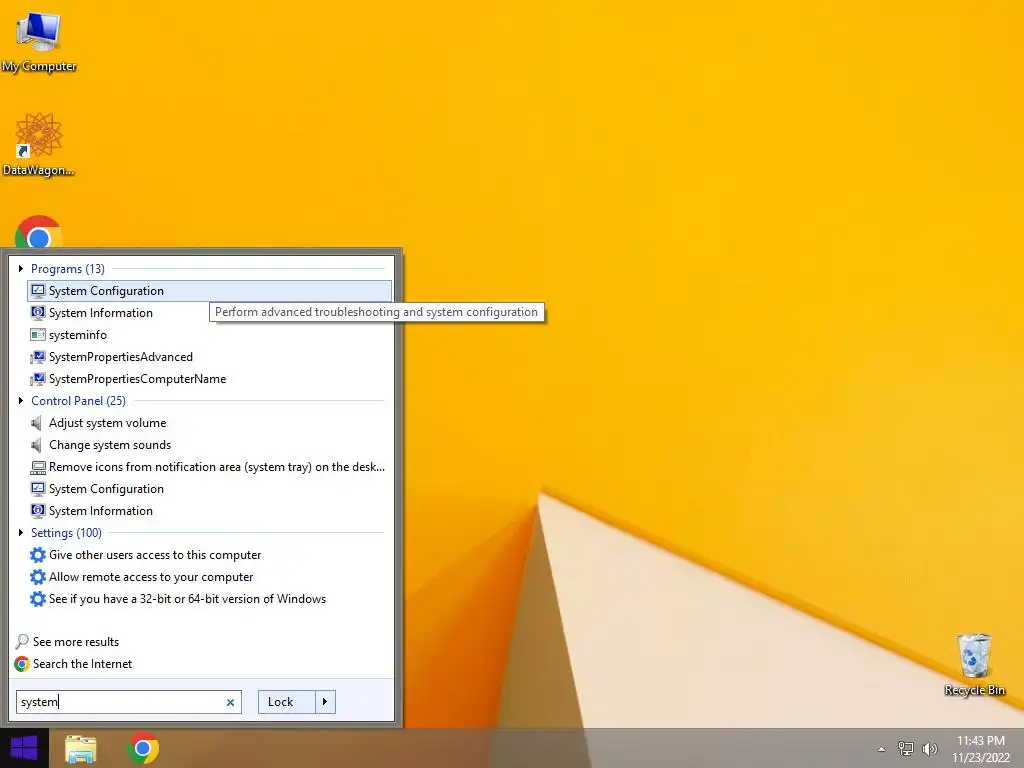The image size is (1024, 768).
Task: Click the magnifier icon beside See more results
Action: pos(22,642)
